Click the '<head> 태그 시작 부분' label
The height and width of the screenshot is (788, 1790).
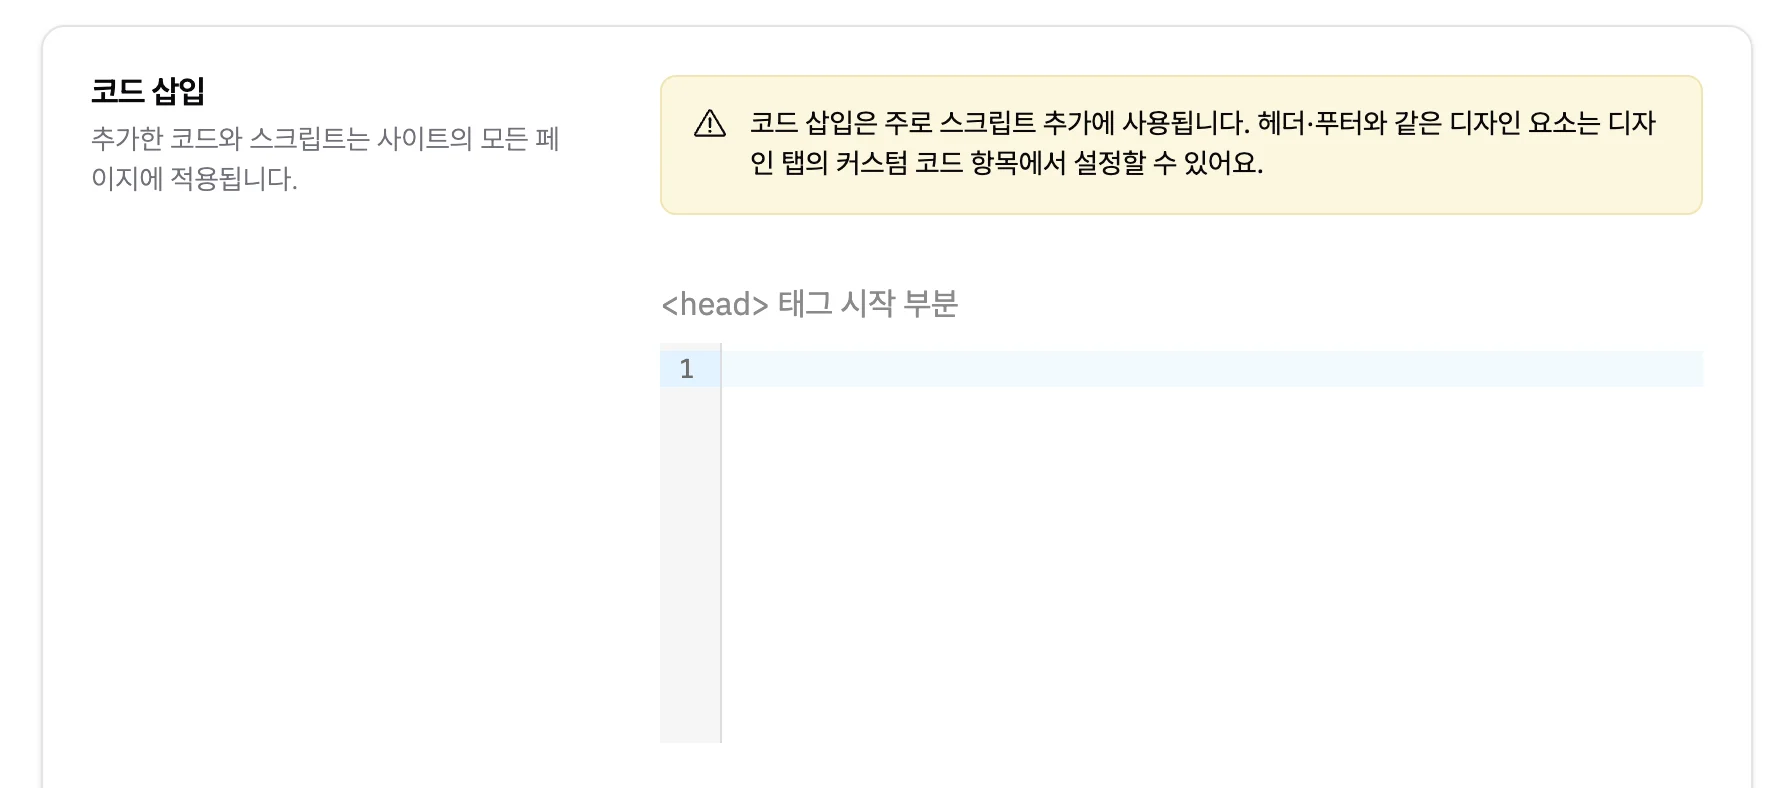point(809,304)
